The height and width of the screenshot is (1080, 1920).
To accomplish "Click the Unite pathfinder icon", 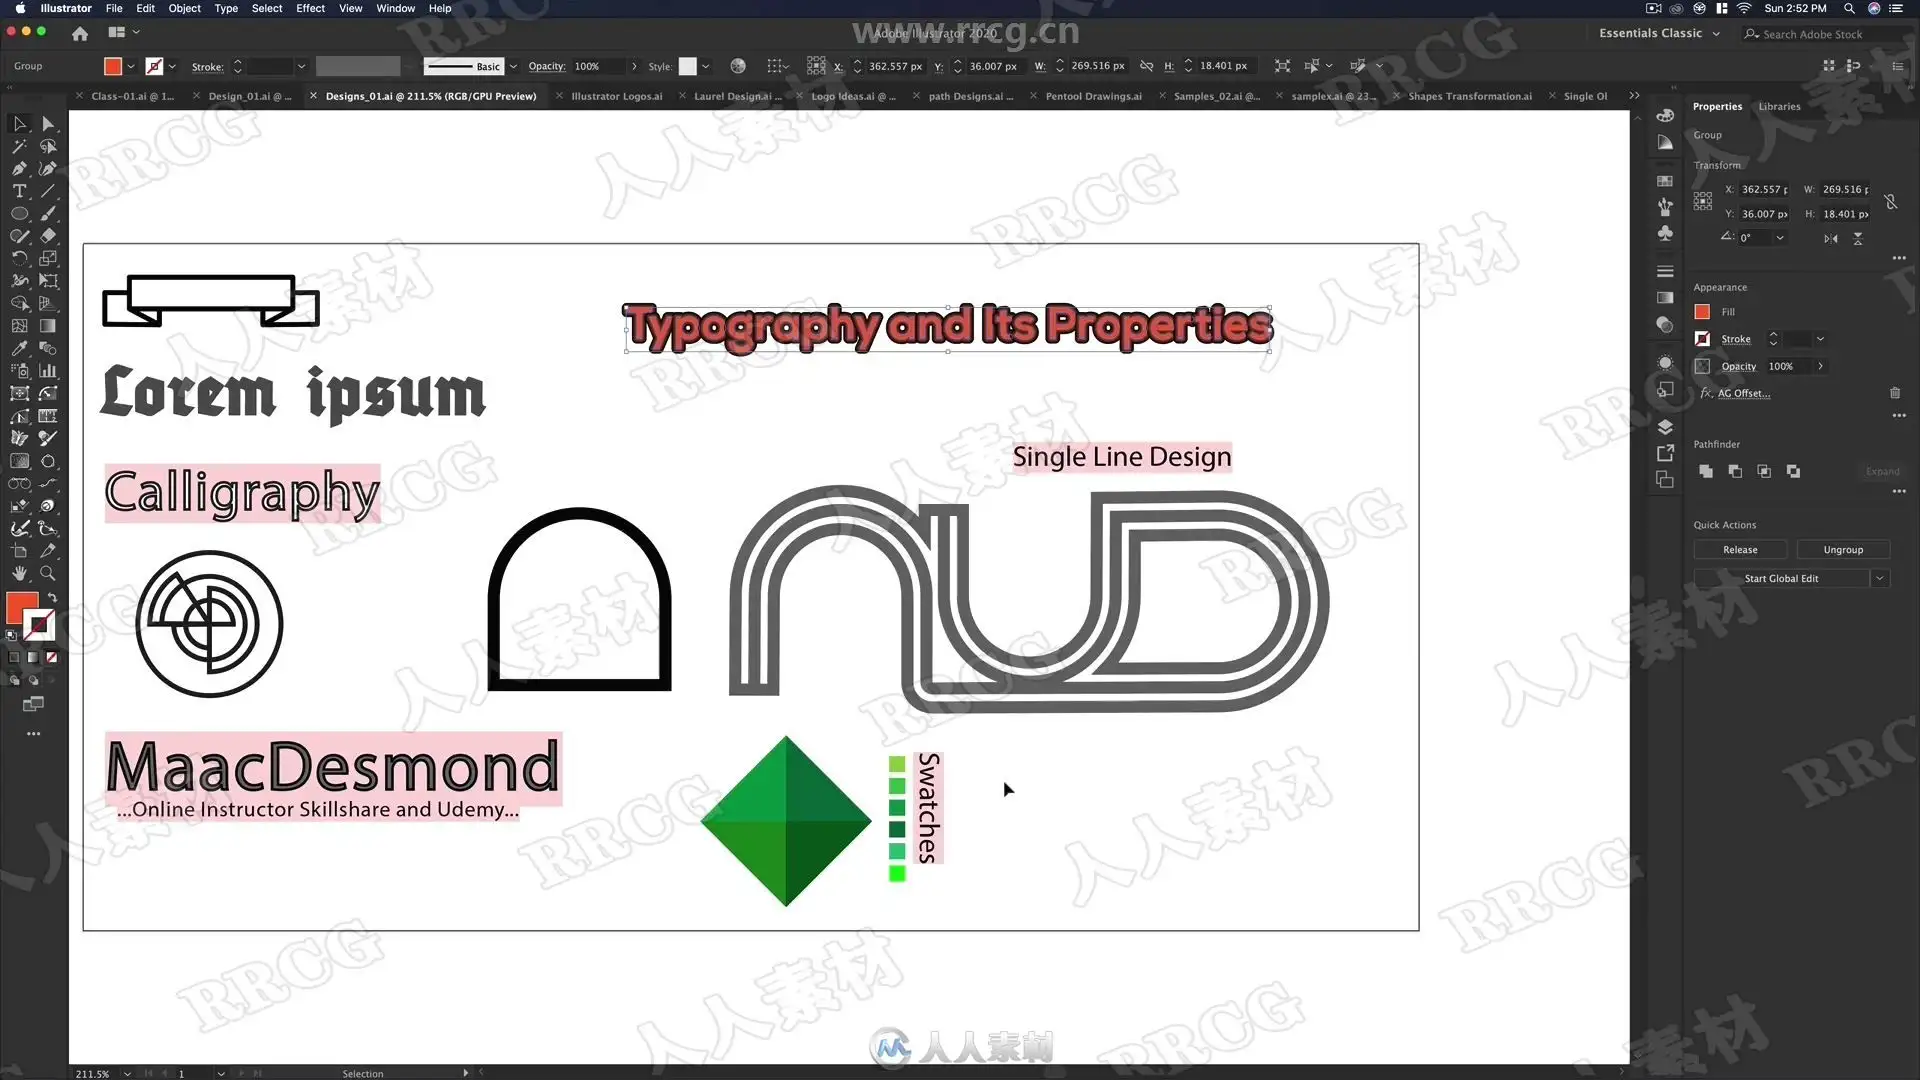I will [x=1706, y=471].
